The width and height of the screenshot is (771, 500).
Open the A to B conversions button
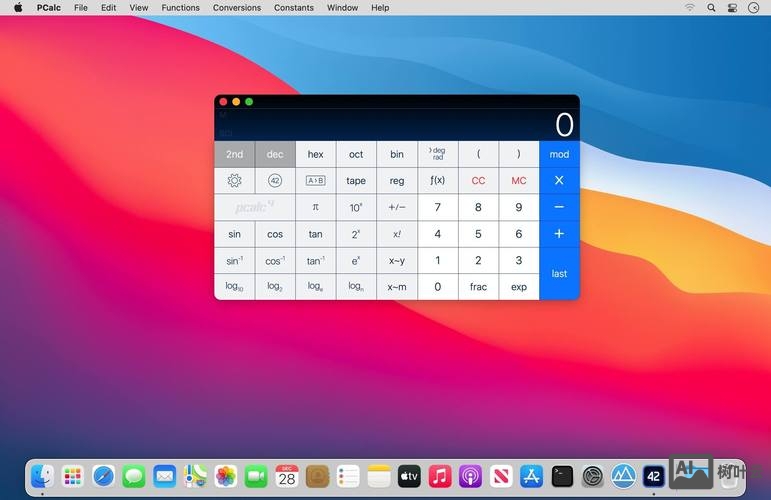315,180
